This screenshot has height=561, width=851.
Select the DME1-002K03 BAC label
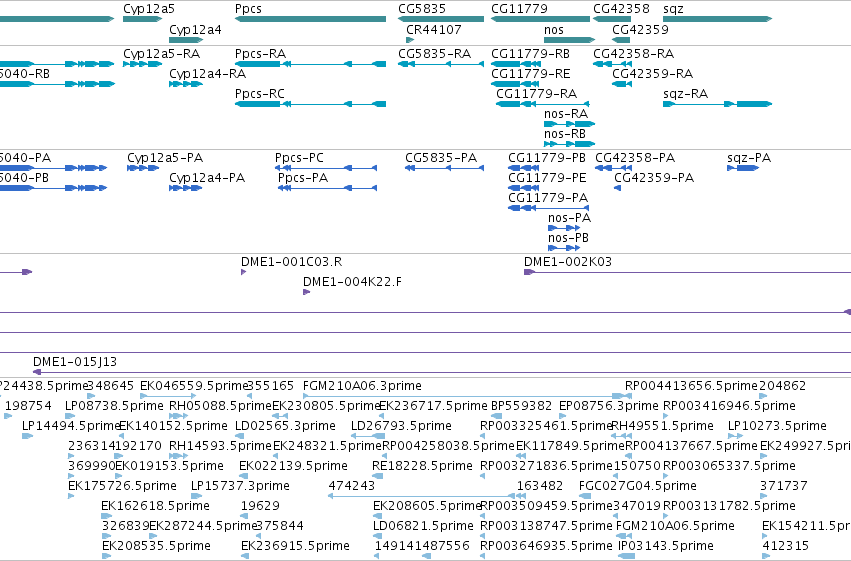pos(568,262)
